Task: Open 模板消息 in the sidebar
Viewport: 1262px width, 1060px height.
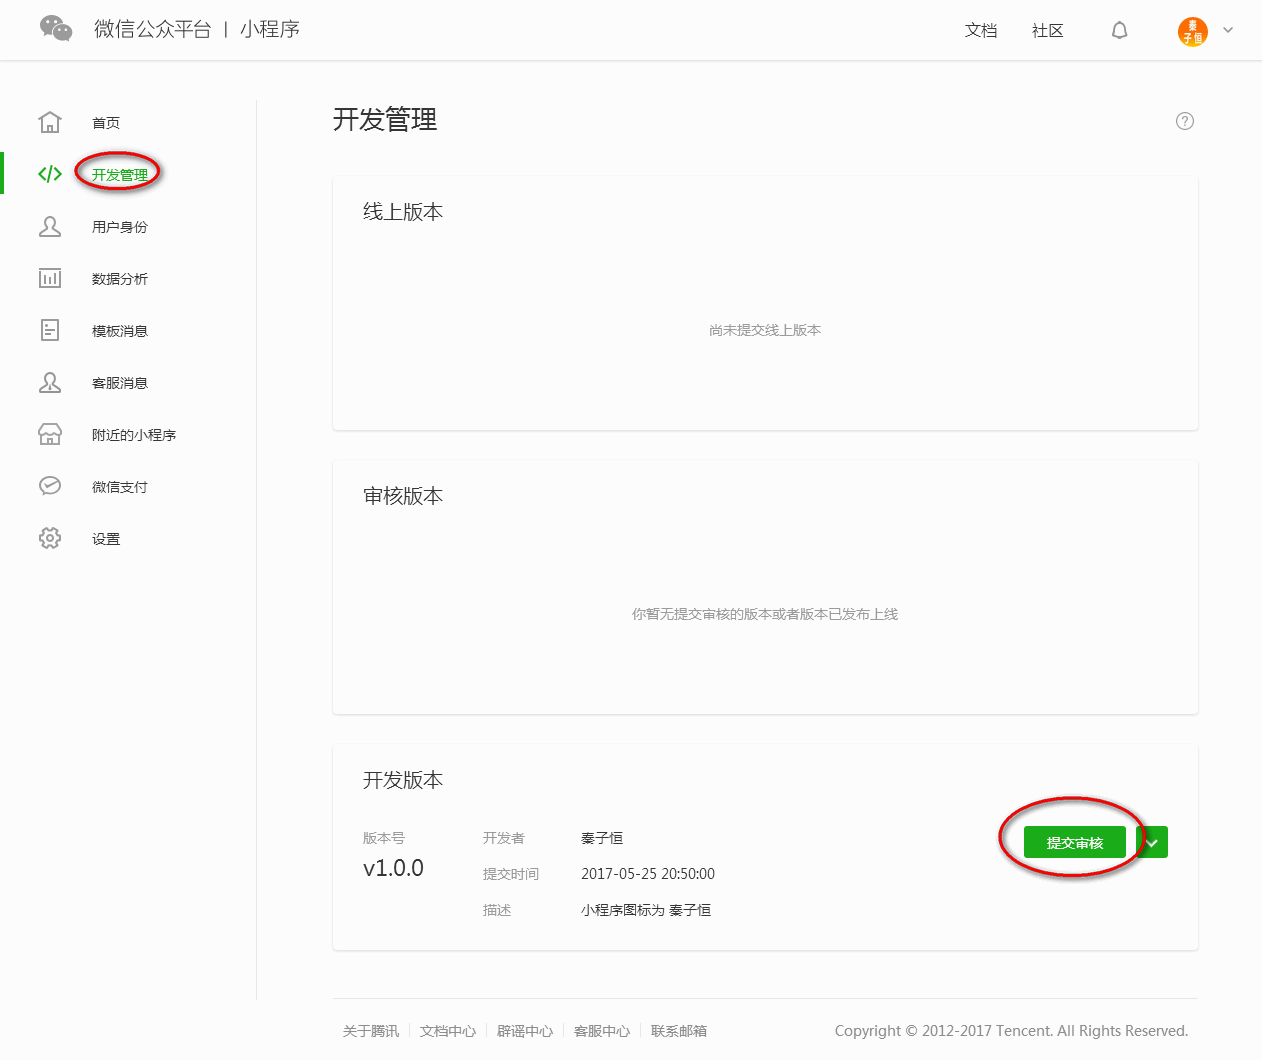Action: click(x=120, y=331)
